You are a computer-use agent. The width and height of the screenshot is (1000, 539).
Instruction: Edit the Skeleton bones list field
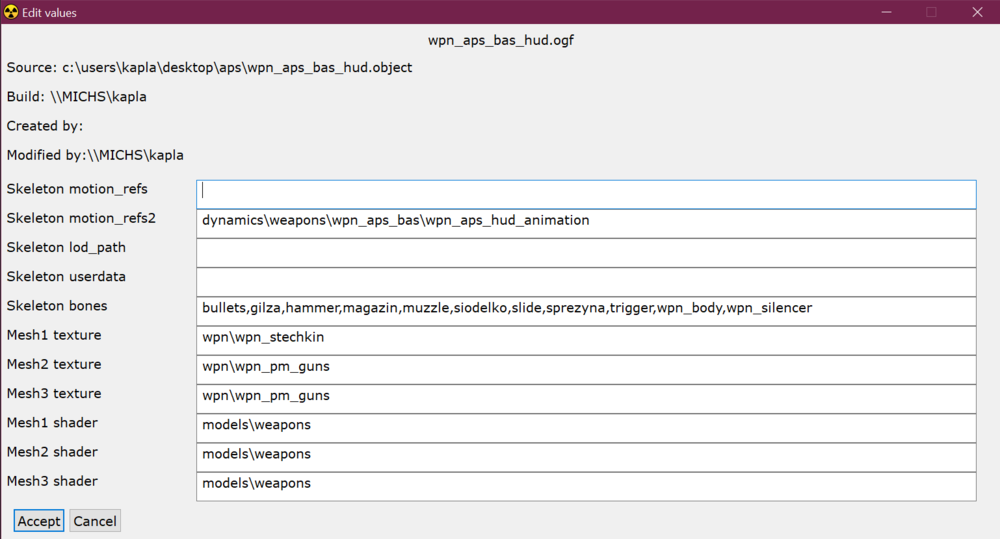pyautogui.click(x=585, y=311)
